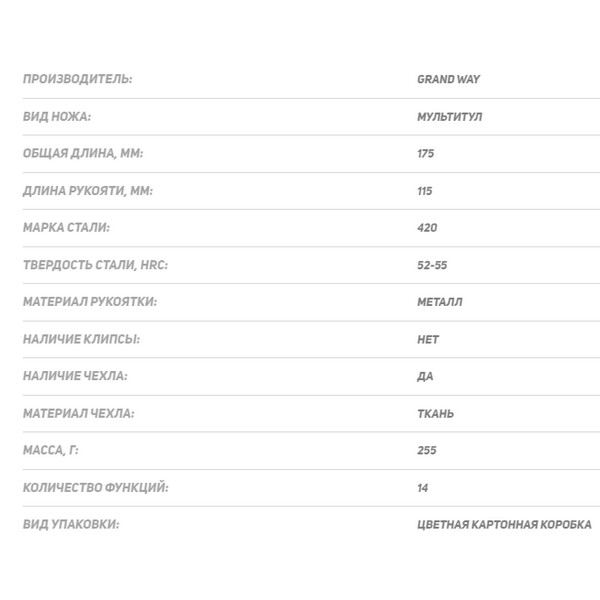
Task: Click the МАТЕРИАЛ РУКОЯТКИ label
Action: click(90, 302)
